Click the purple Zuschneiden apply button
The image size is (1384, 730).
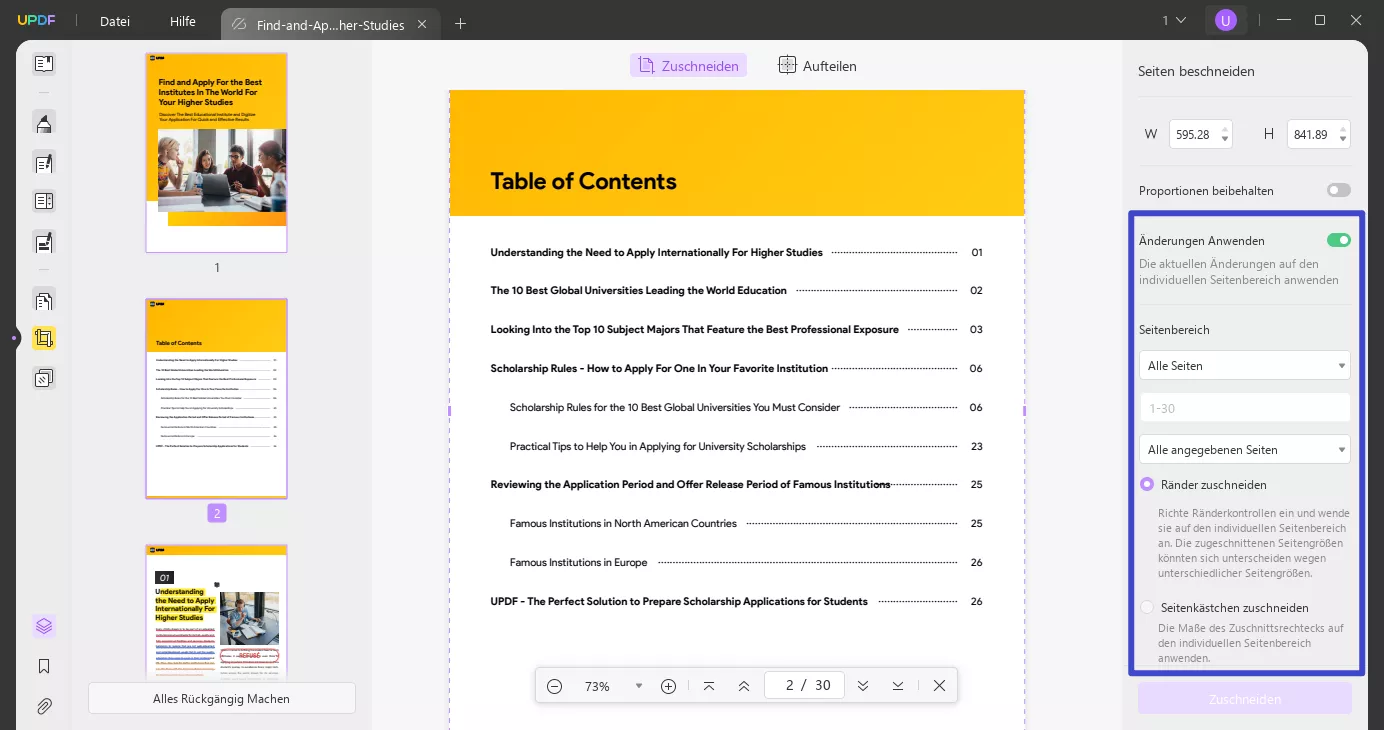click(1244, 699)
